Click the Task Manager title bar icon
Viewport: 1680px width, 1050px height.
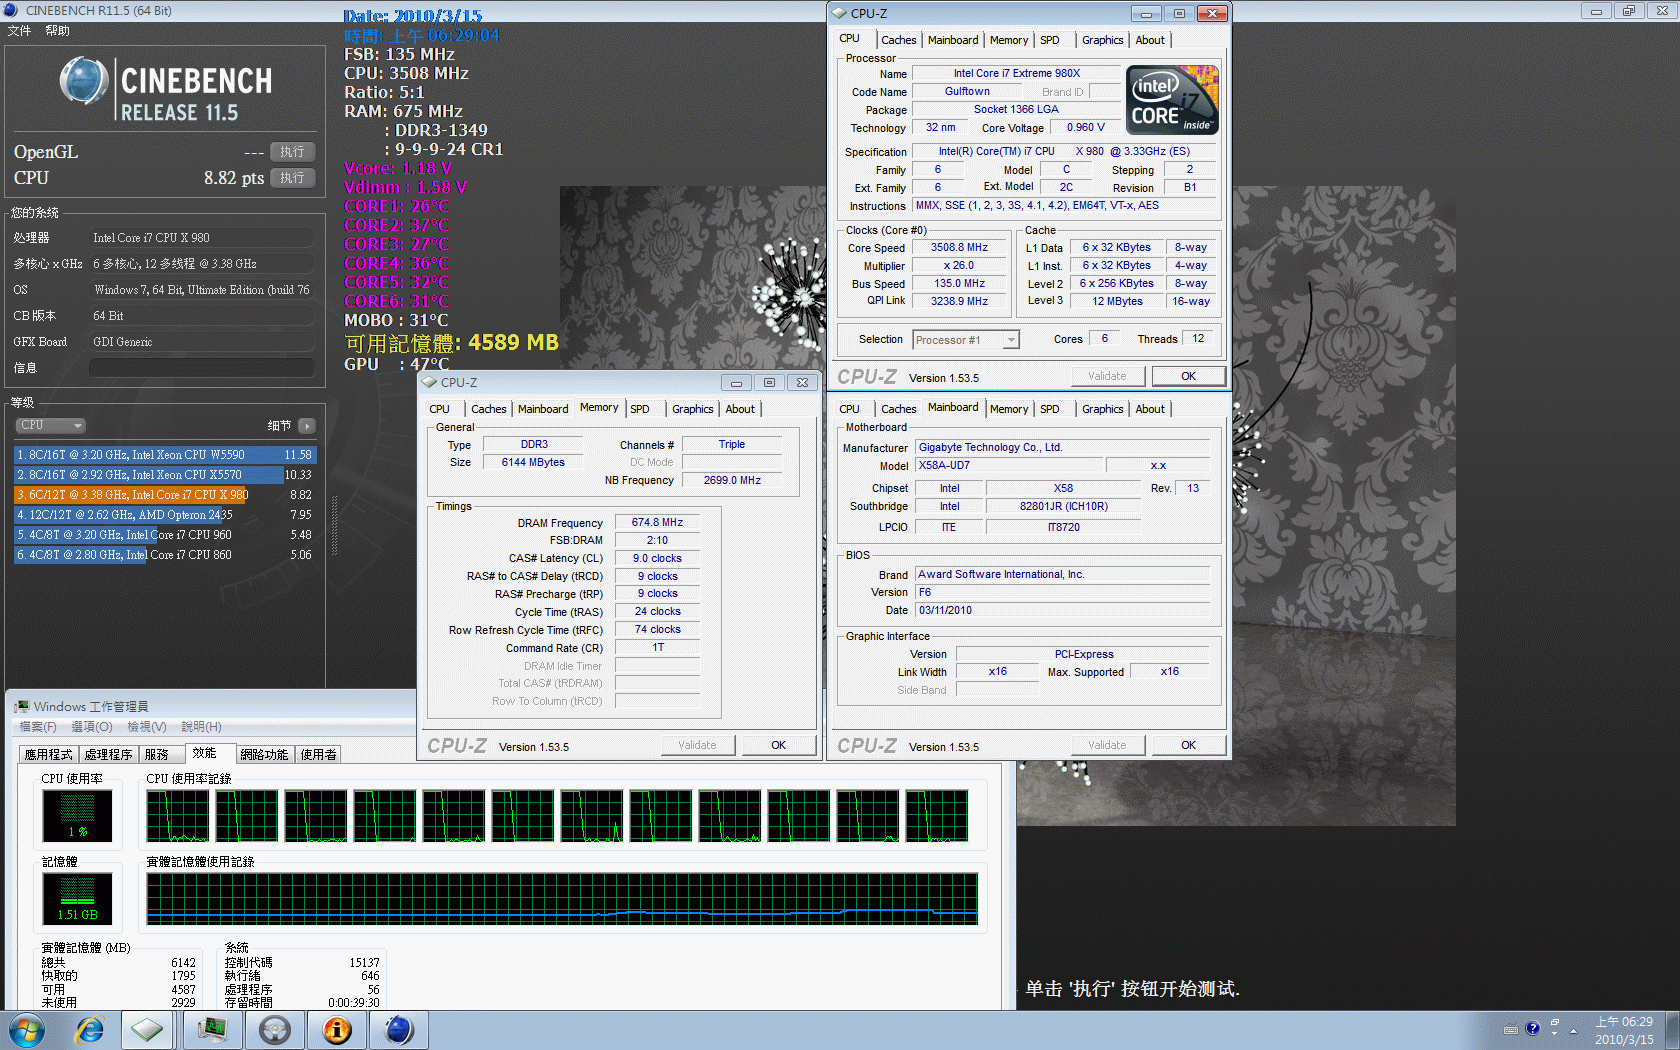[22, 706]
